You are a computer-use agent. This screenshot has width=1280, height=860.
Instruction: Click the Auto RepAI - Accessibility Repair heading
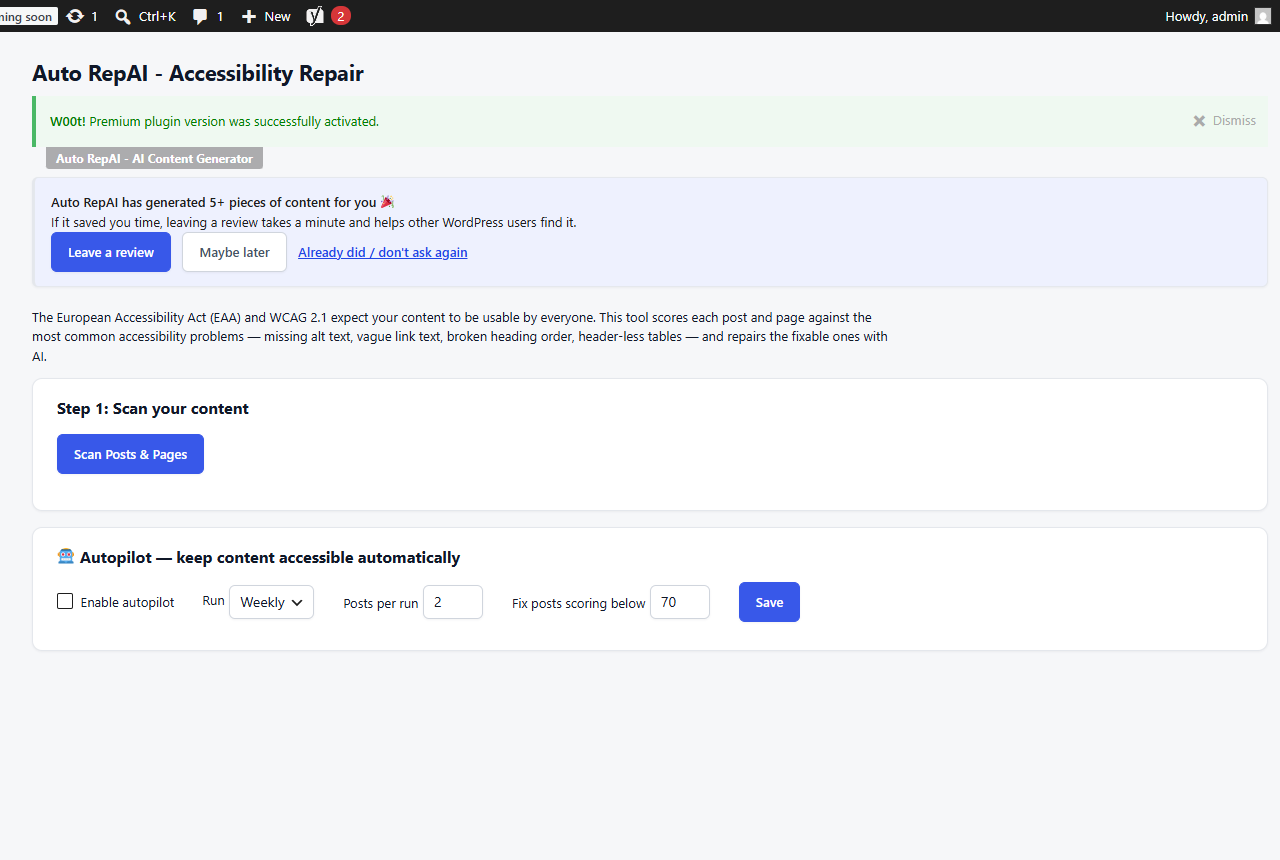click(198, 73)
